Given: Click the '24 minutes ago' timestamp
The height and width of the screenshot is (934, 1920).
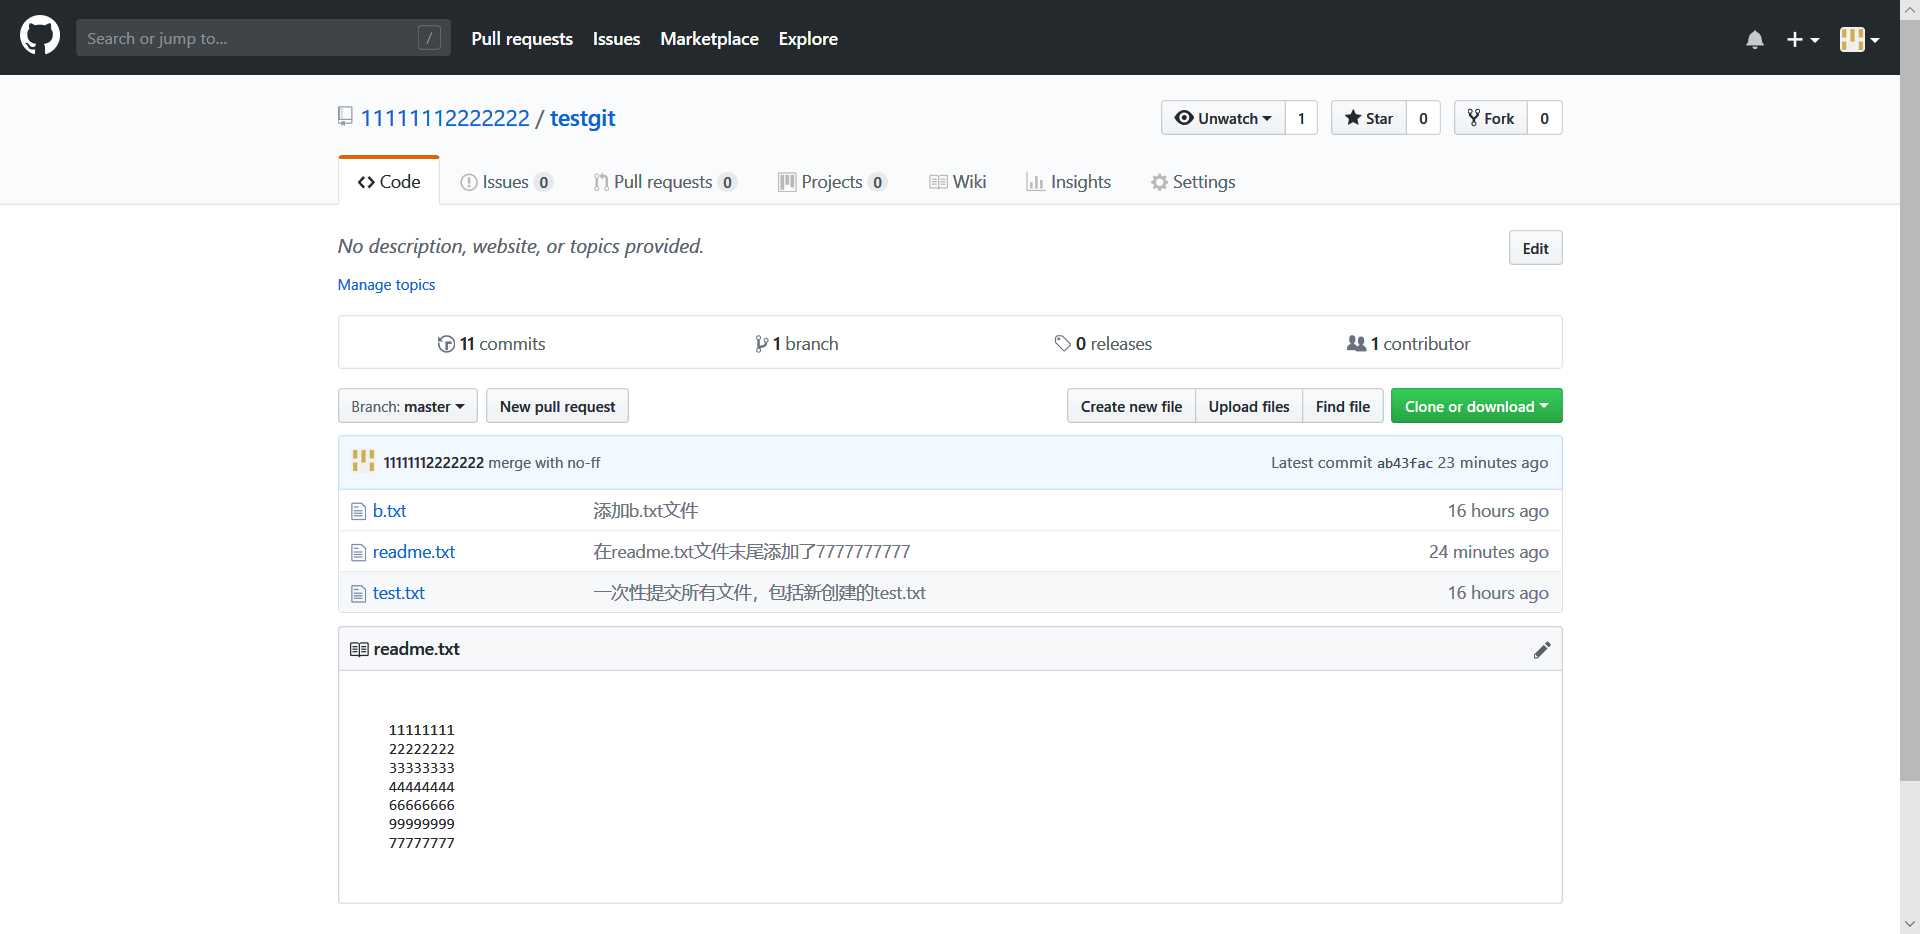Looking at the screenshot, I should pos(1488,551).
